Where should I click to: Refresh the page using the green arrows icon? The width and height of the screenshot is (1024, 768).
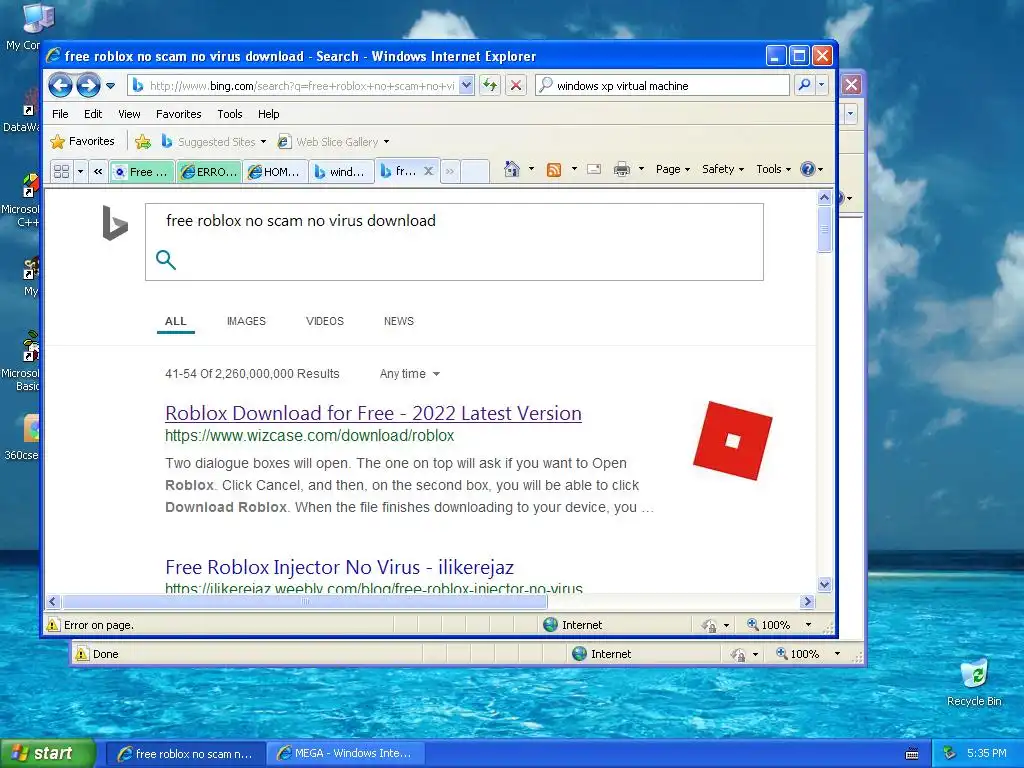[x=490, y=85]
